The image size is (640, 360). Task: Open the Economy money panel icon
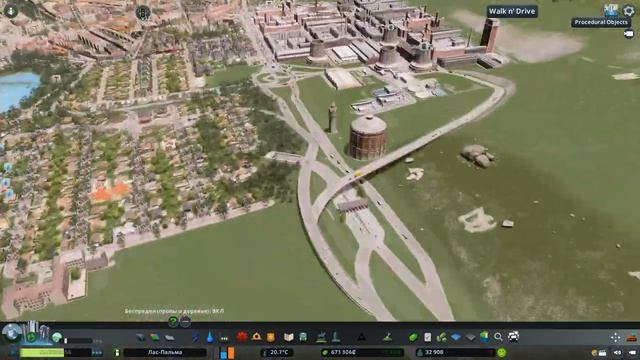413,337
